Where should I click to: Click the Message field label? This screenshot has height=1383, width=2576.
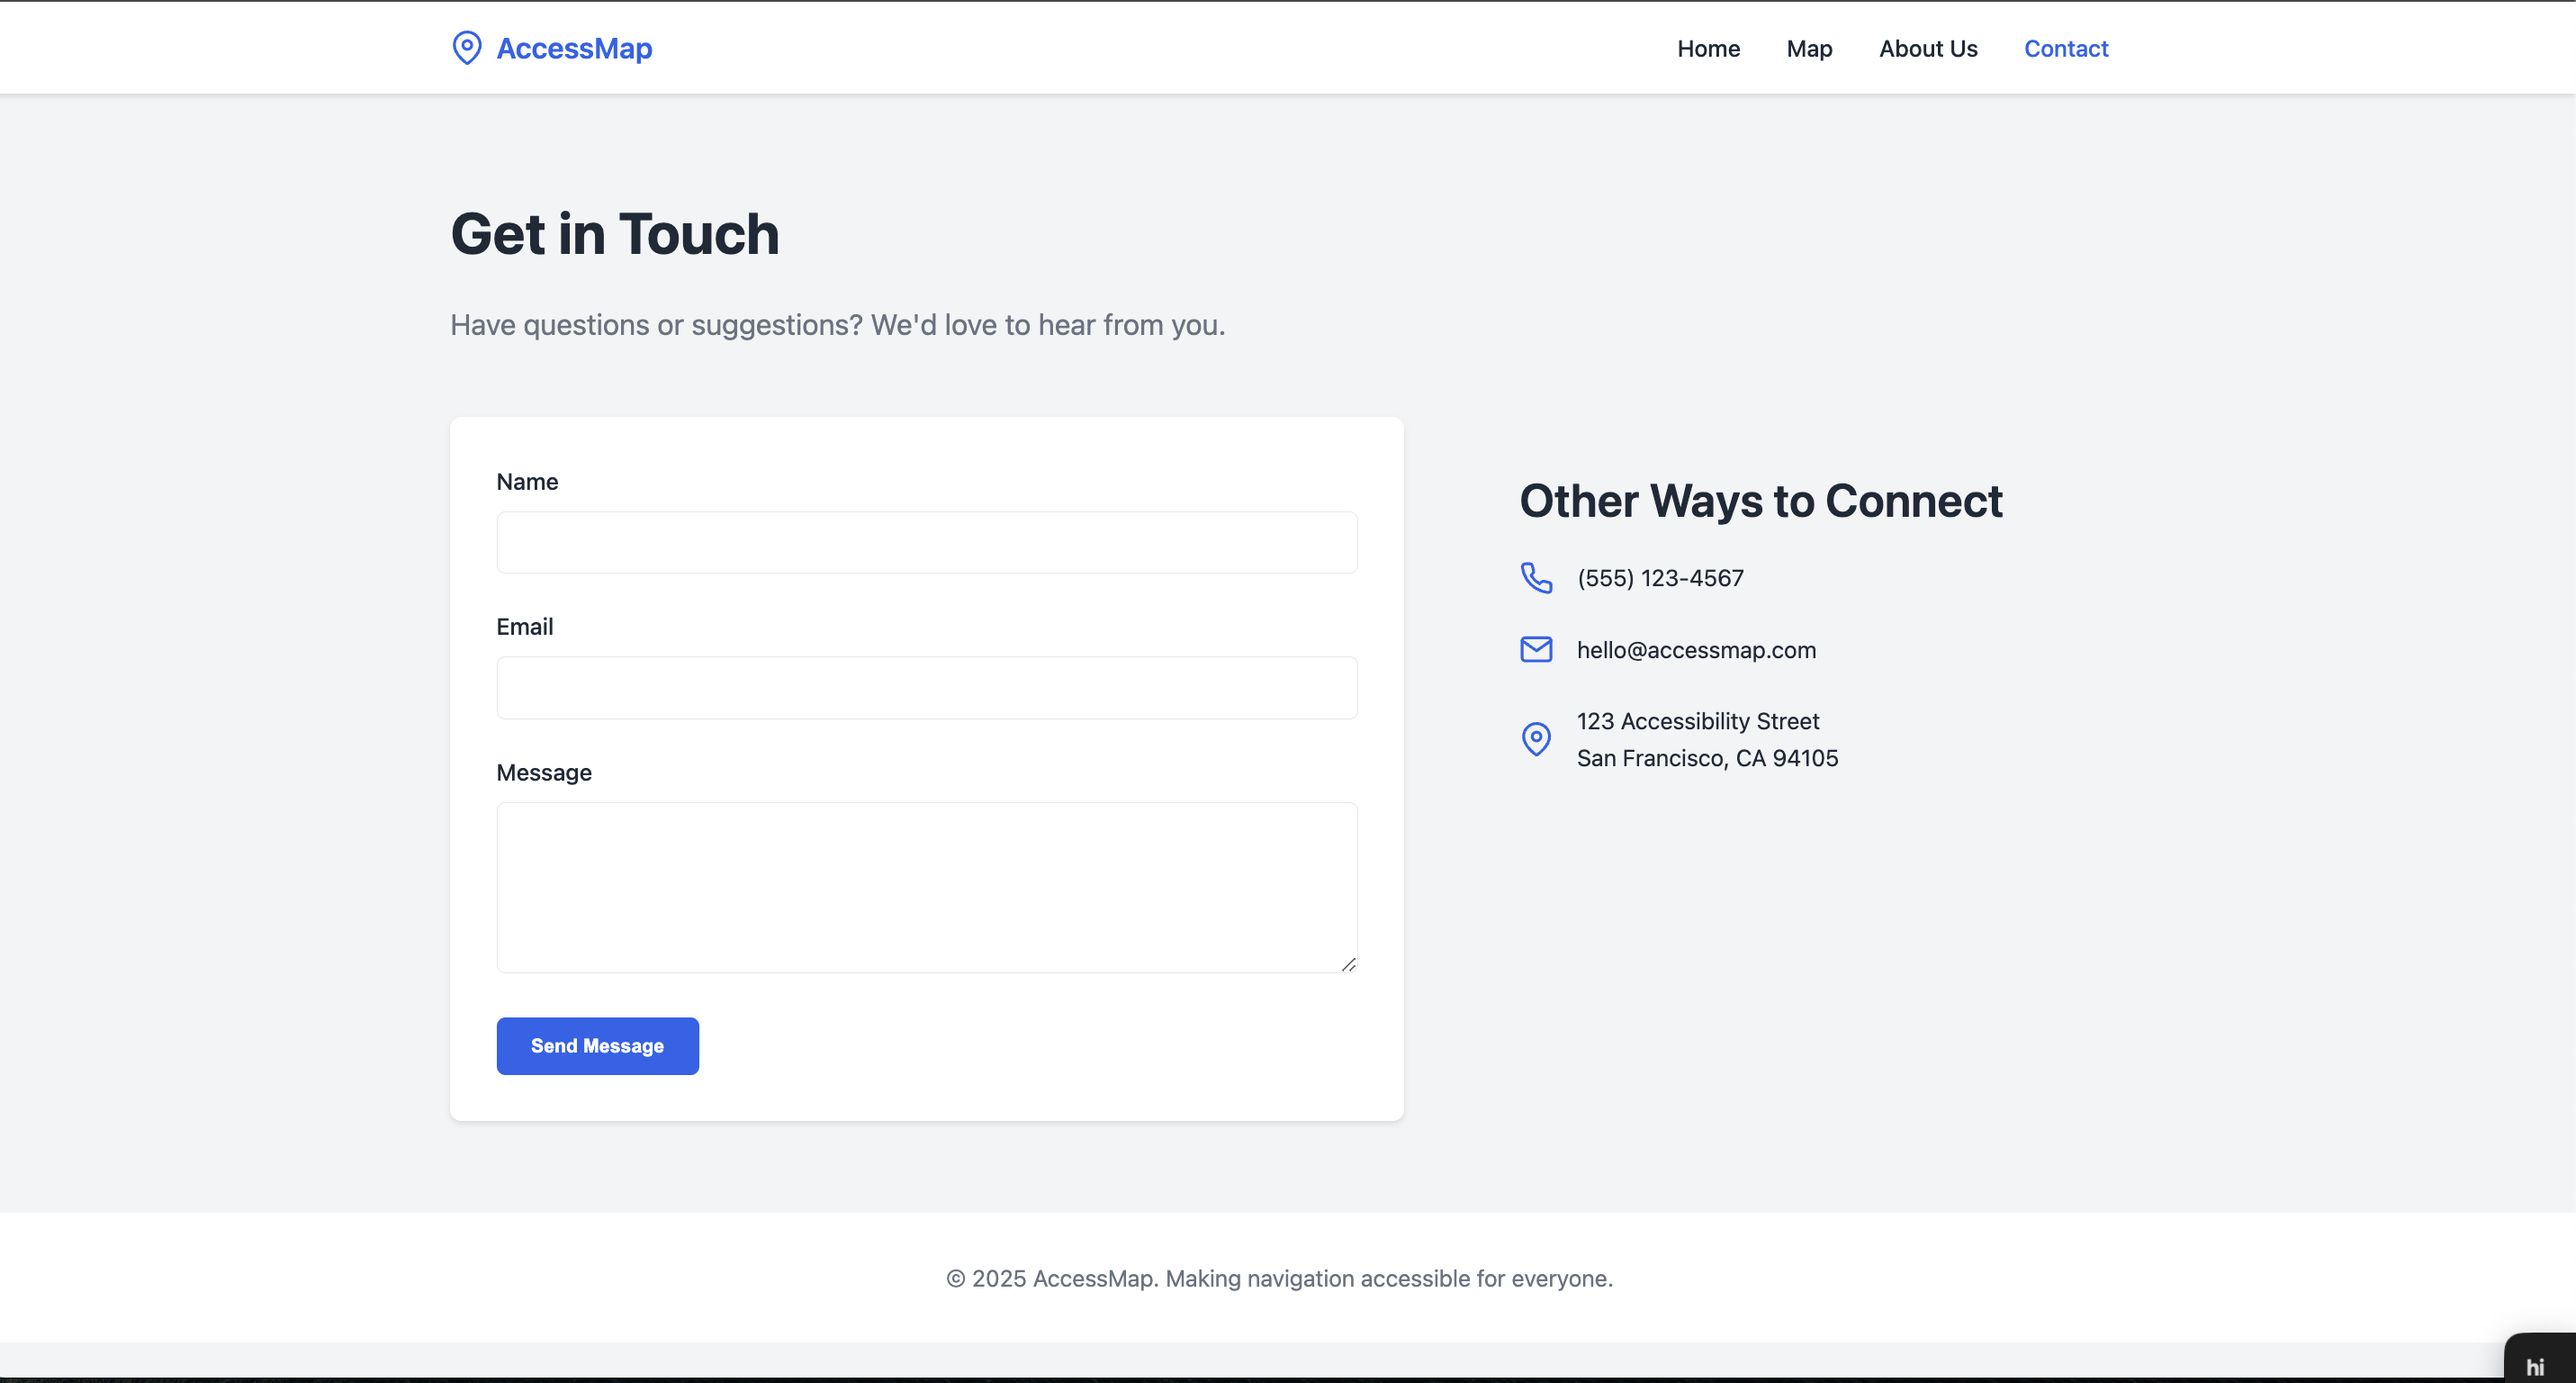[544, 773]
